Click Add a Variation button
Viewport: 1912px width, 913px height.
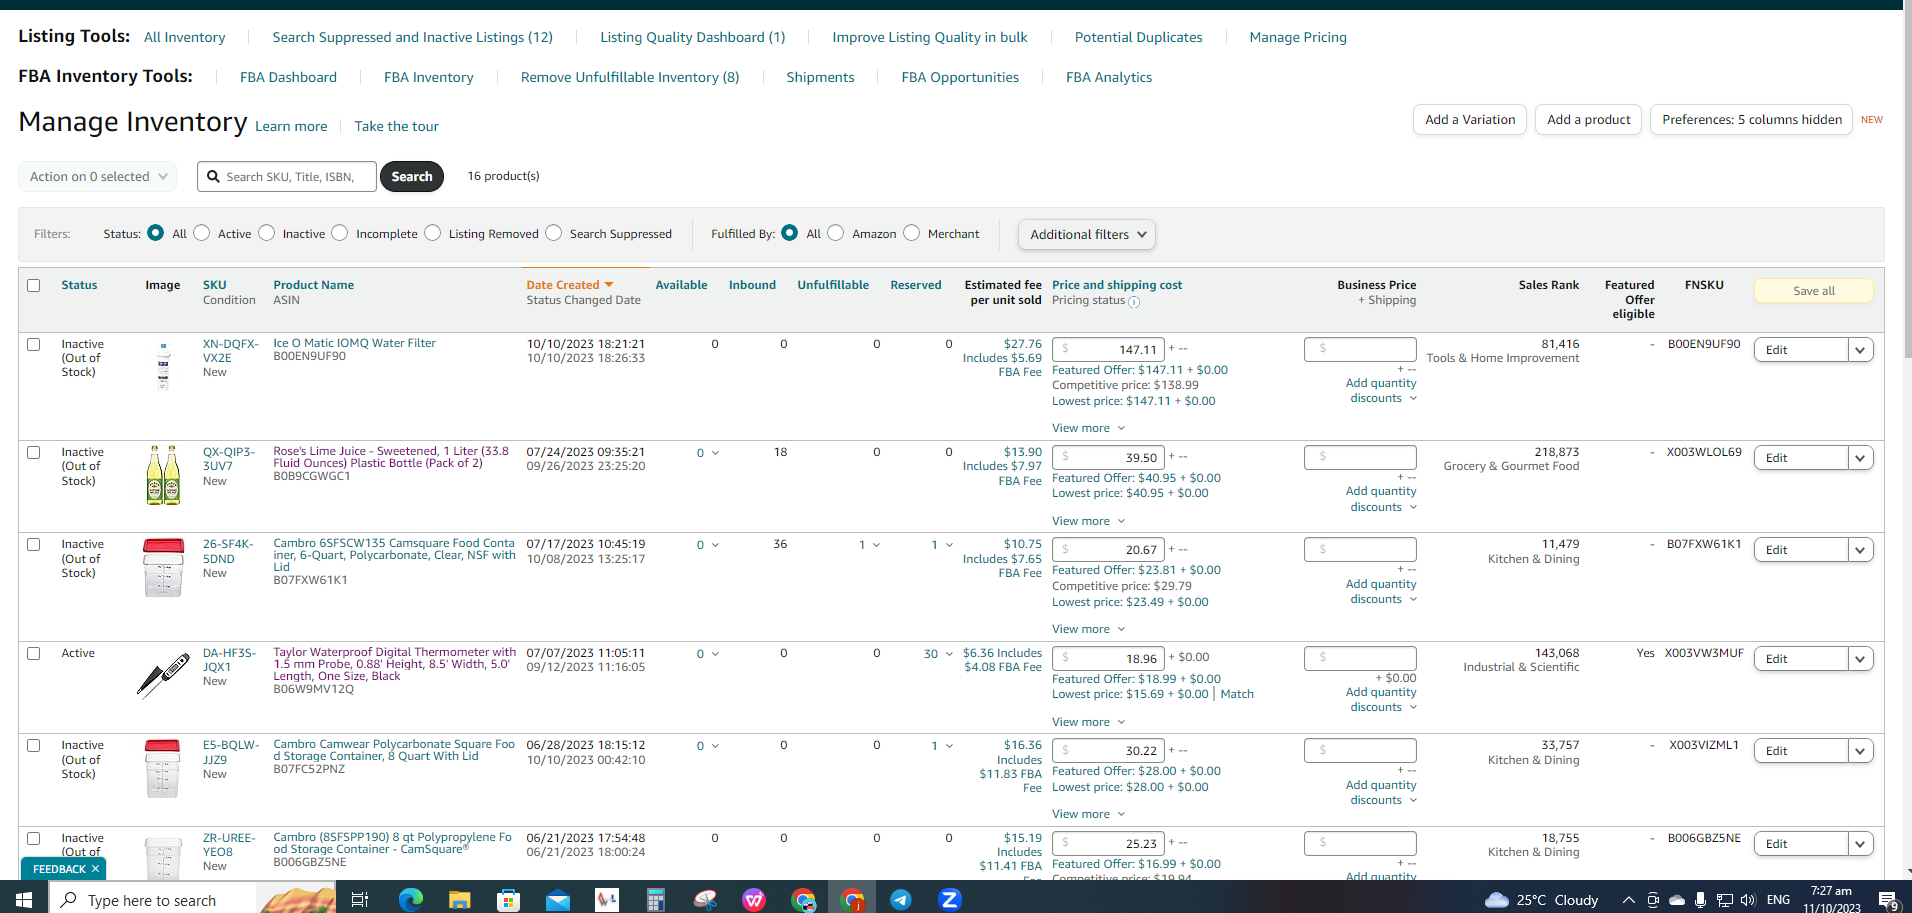click(x=1470, y=120)
